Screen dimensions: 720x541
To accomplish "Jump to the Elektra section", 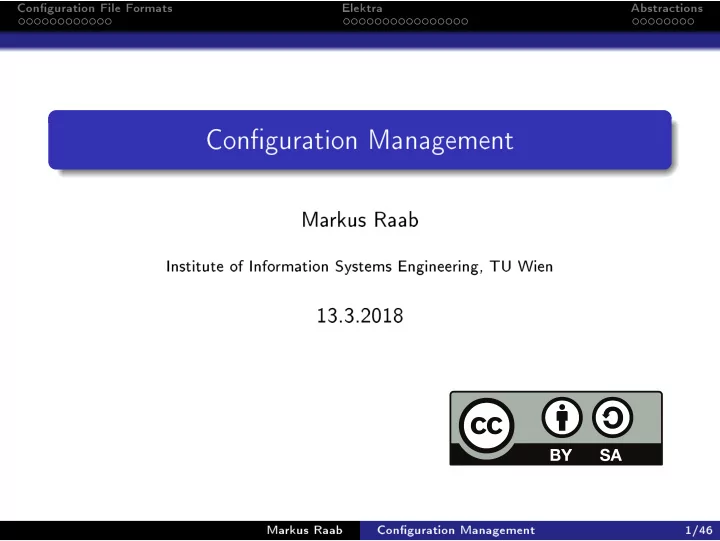I will pos(362,8).
